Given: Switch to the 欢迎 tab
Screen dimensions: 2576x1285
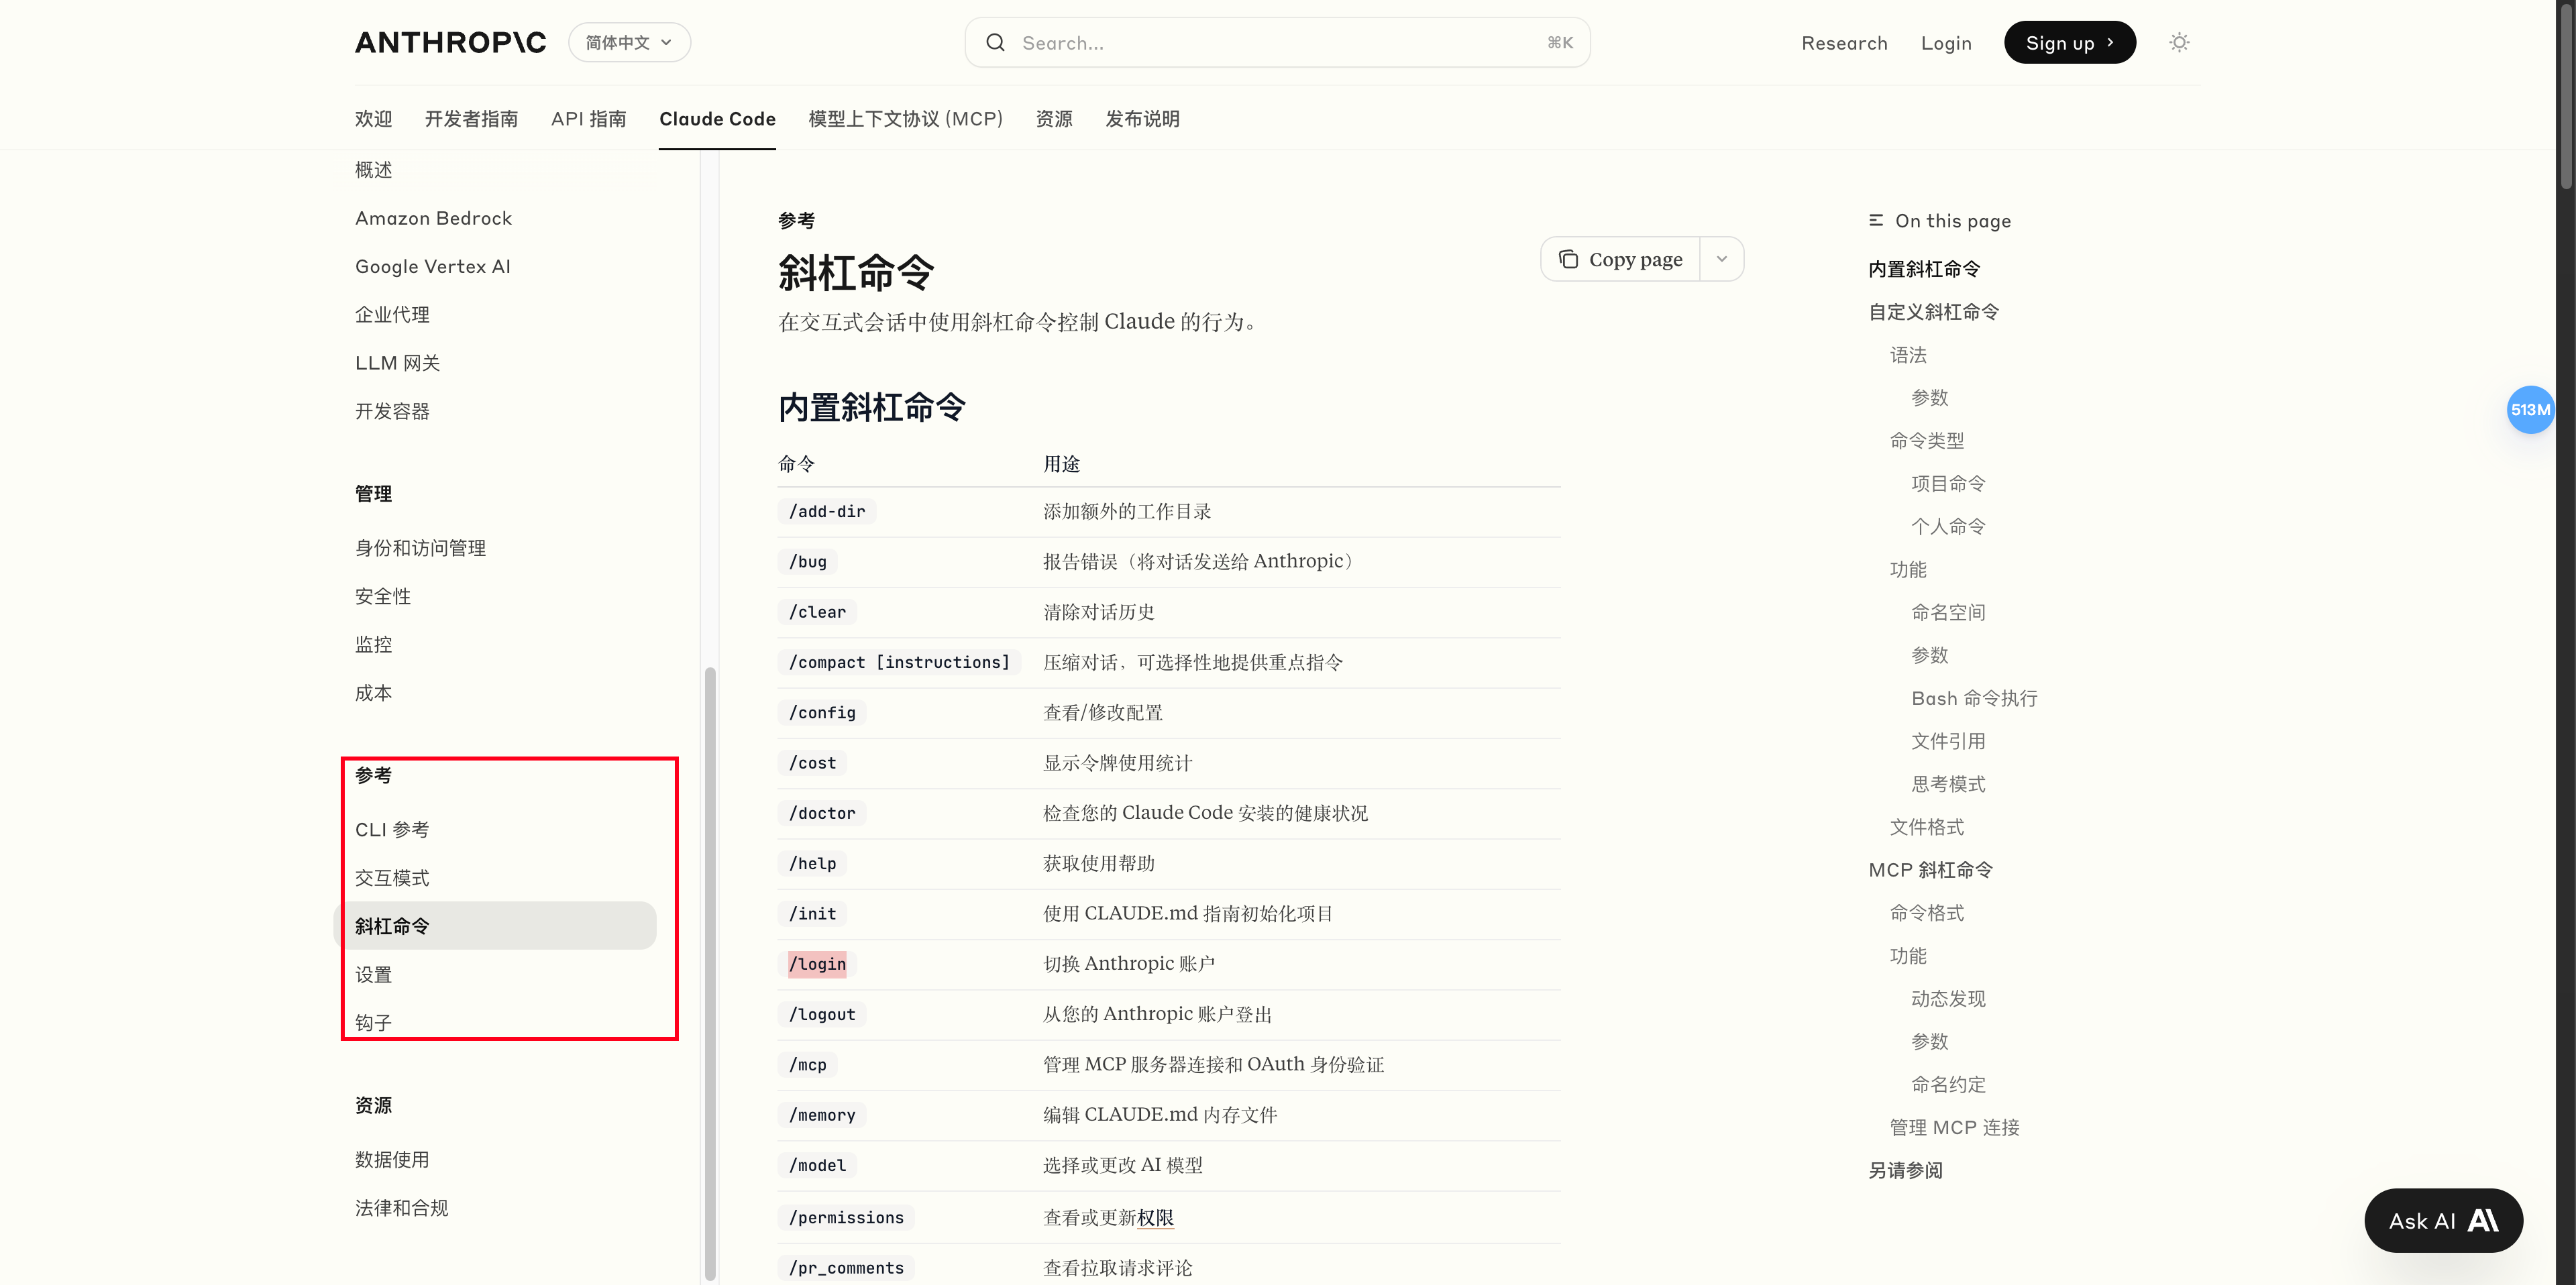Looking at the screenshot, I should click(373, 119).
